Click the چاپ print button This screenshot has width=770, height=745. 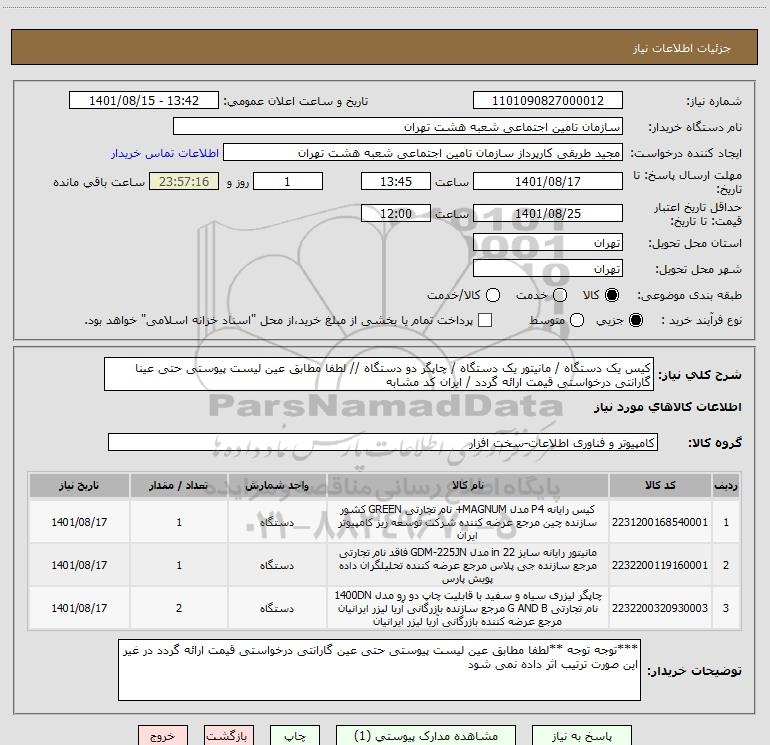[x=295, y=736]
